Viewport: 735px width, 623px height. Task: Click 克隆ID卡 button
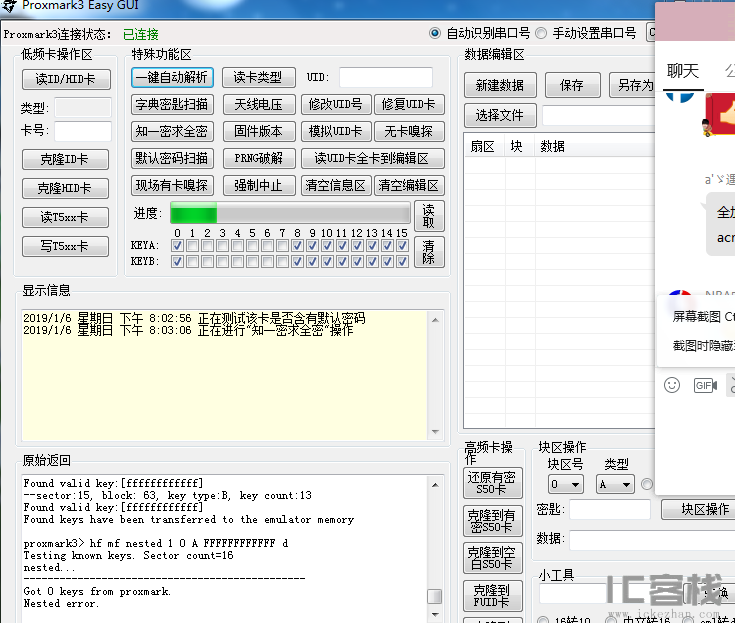point(65,159)
